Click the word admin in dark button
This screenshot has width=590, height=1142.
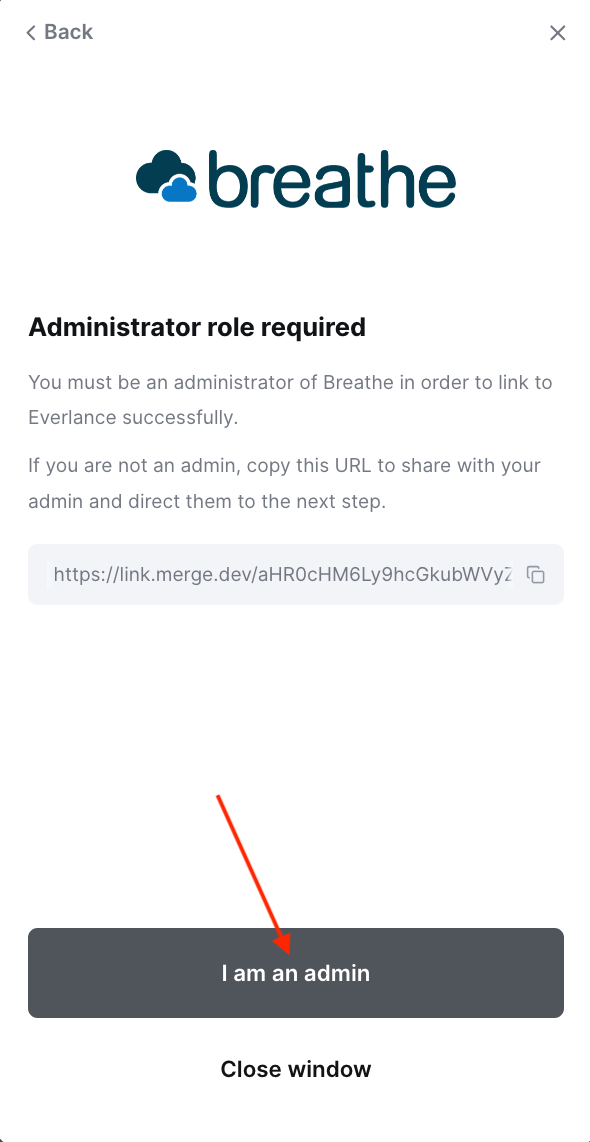pyautogui.click(x=337, y=973)
